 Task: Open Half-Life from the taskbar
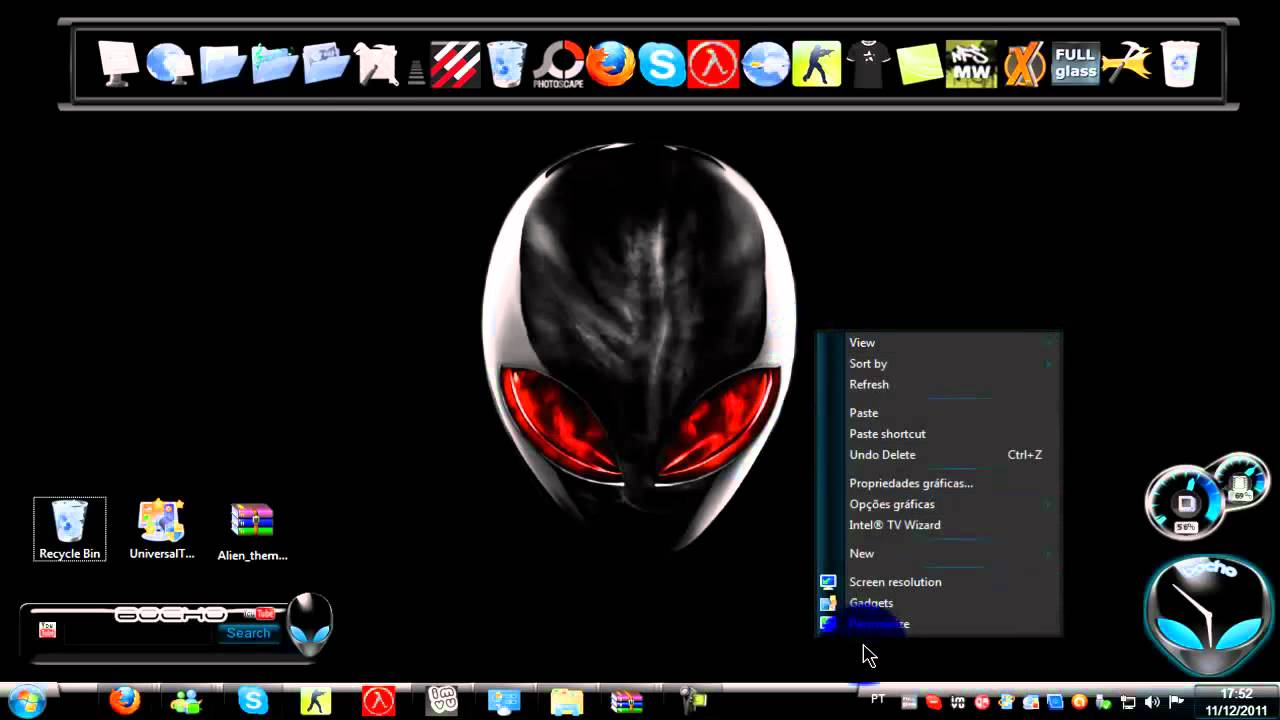(x=378, y=701)
